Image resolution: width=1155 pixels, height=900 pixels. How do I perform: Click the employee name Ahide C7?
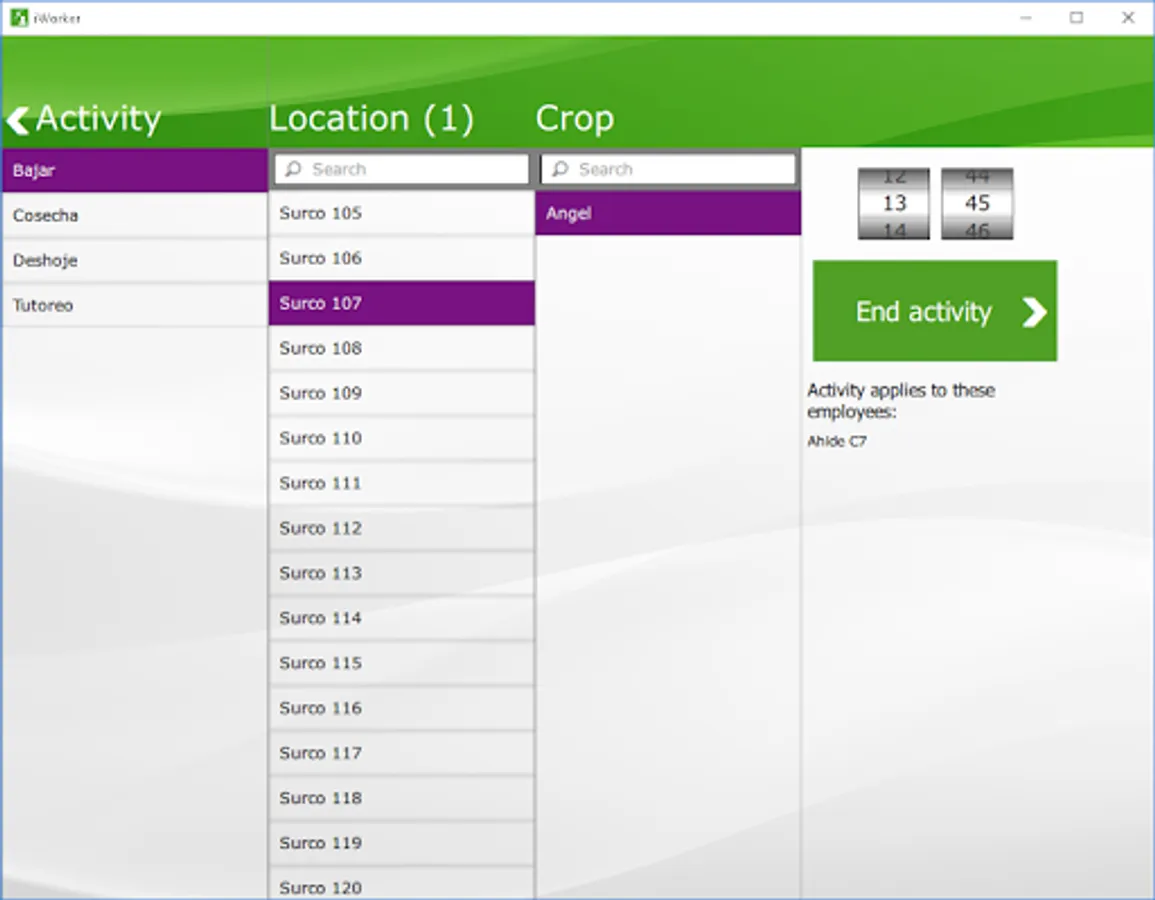[x=837, y=441]
